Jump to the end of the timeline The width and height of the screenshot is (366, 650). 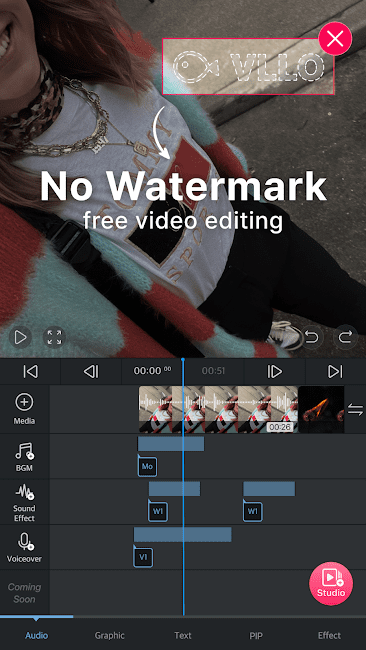(335, 371)
